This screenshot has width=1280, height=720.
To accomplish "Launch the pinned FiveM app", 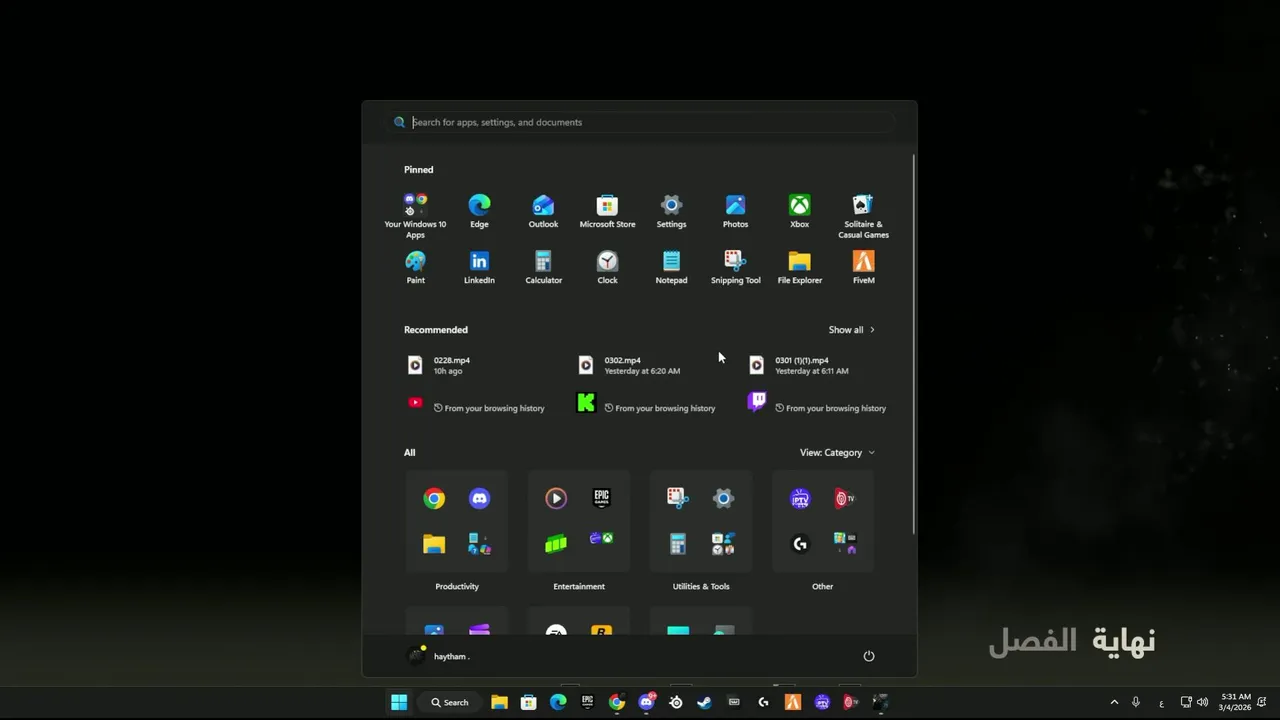I will (863, 268).
